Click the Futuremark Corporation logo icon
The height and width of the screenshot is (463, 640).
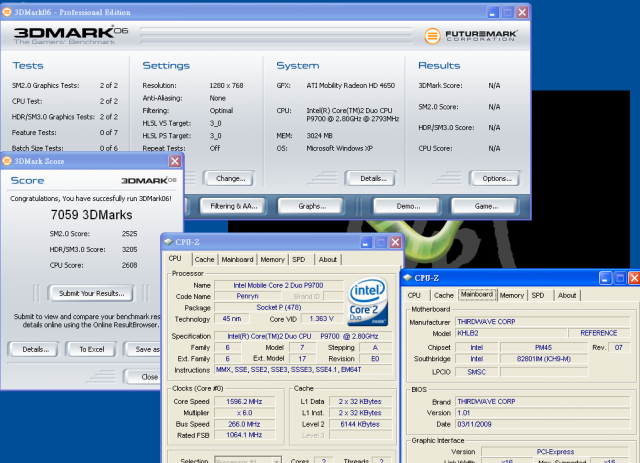click(432, 36)
